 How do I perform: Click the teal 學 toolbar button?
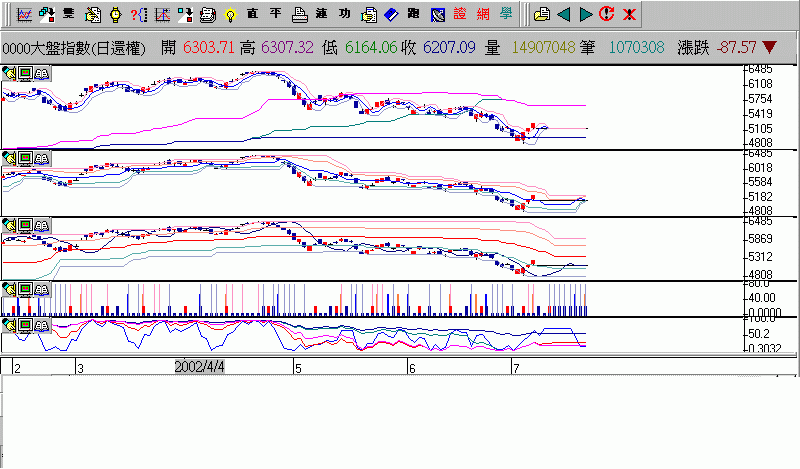coord(506,14)
